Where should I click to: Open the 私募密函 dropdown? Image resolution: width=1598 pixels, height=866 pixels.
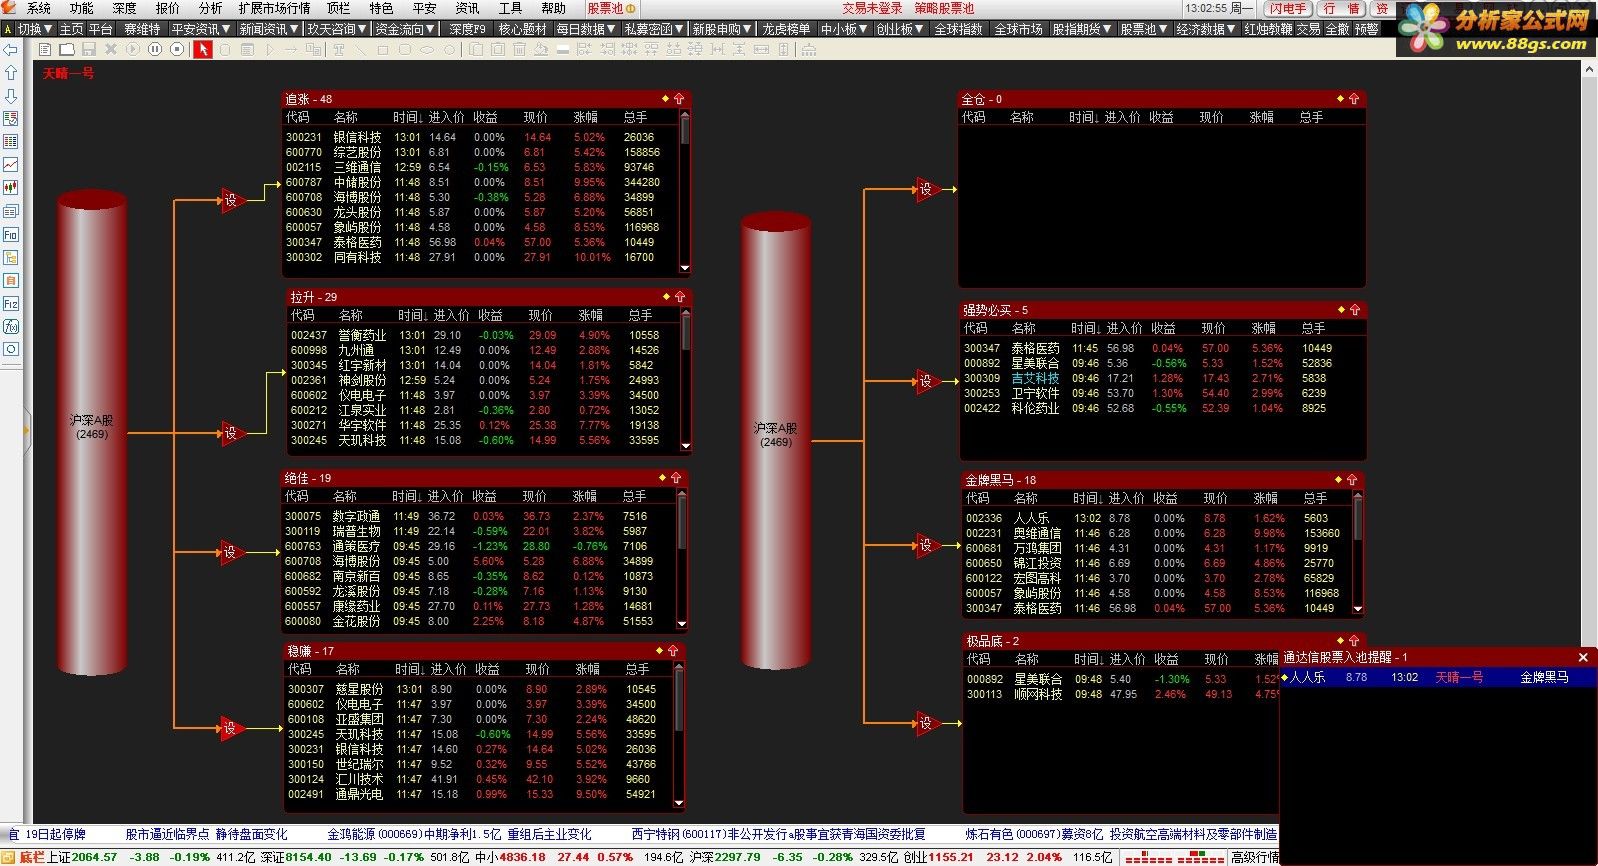(653, 29)
